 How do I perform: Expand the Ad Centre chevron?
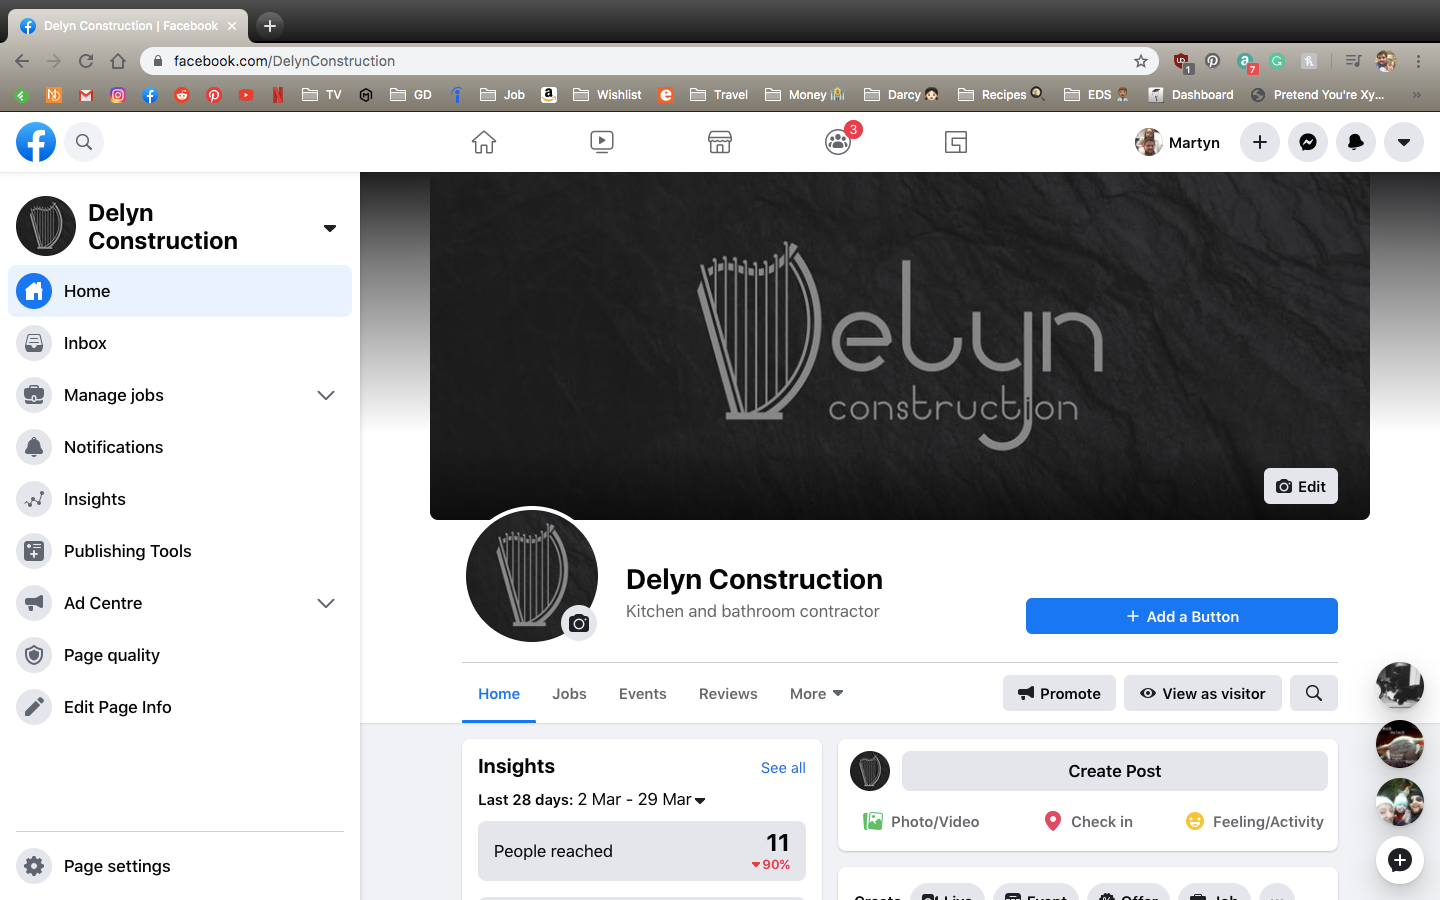(x=326, y=603)
